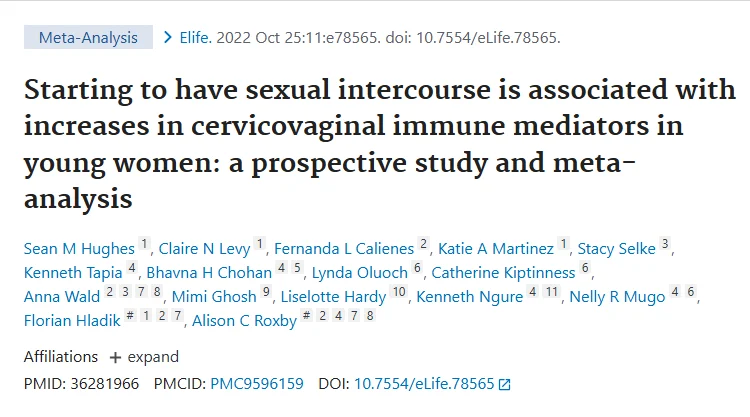The height and width of the screenshot is (417, 750).
Task: Expand the Affiliations section
Action: click(144, 357)
